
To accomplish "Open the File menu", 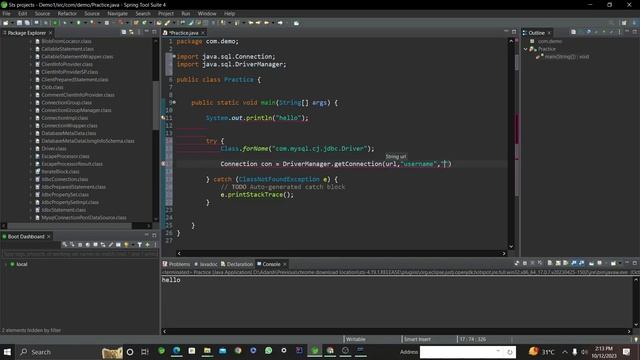I will pyautogui.click(x=7, y=13).
